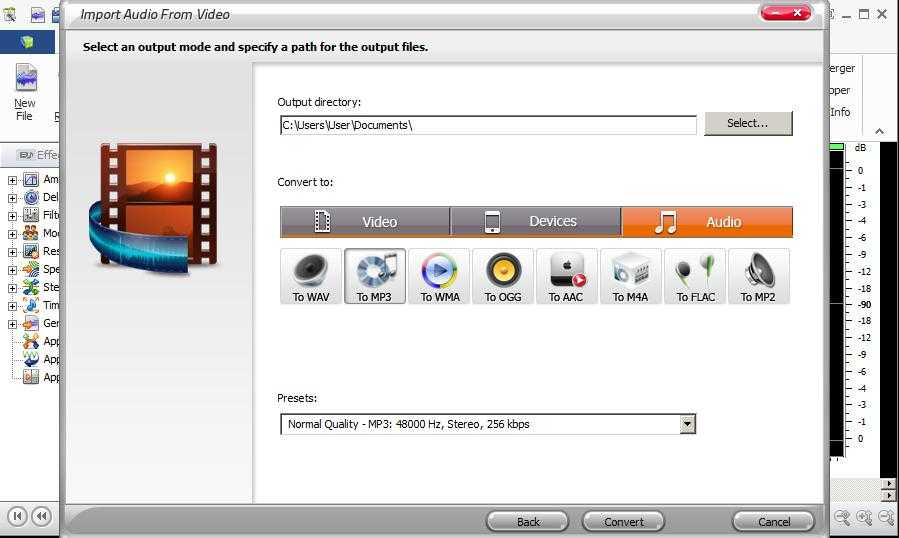Expand the Ste... effects tree node
Image resolution: width=899 pixels, height=538 pixels.
click(x=12, y=288)
